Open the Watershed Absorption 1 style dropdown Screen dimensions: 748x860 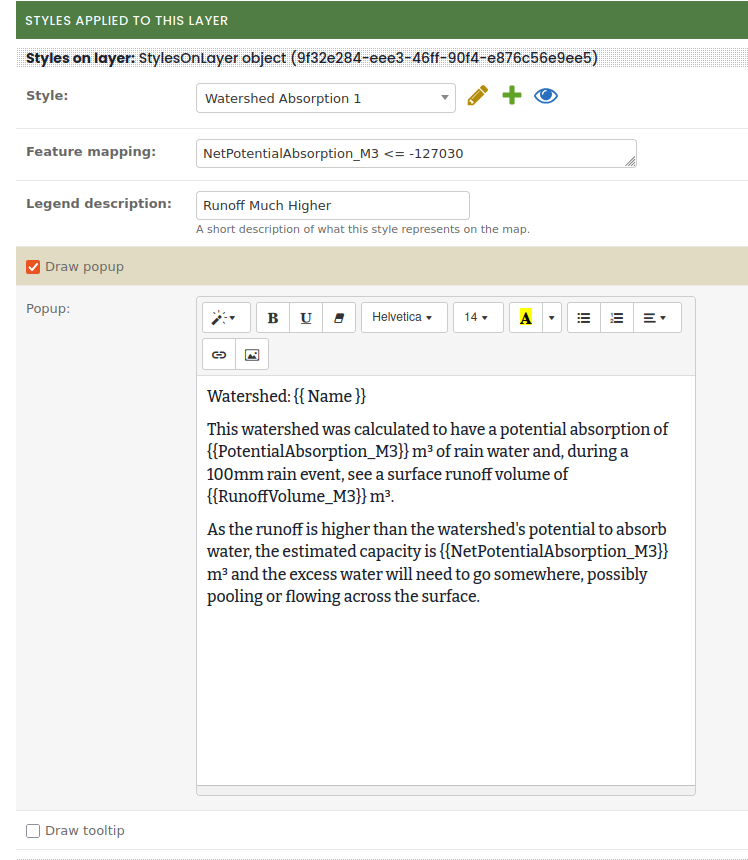click(325, 98)
